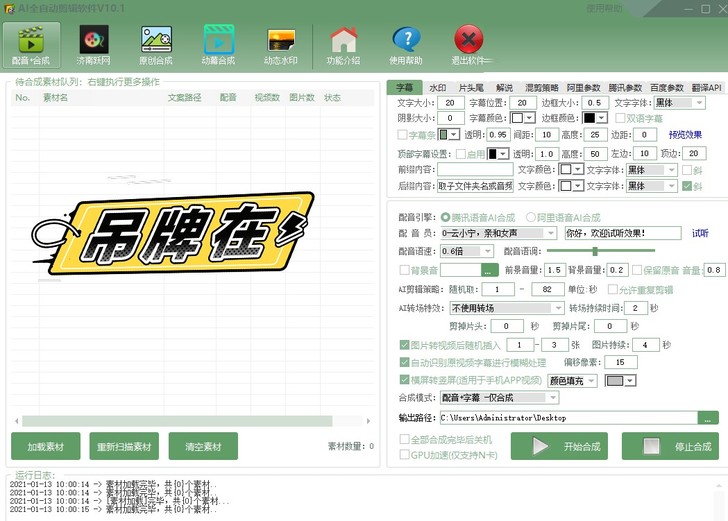Click the 开始合成 button
The image size is (728, 521).
click(559, 446)
